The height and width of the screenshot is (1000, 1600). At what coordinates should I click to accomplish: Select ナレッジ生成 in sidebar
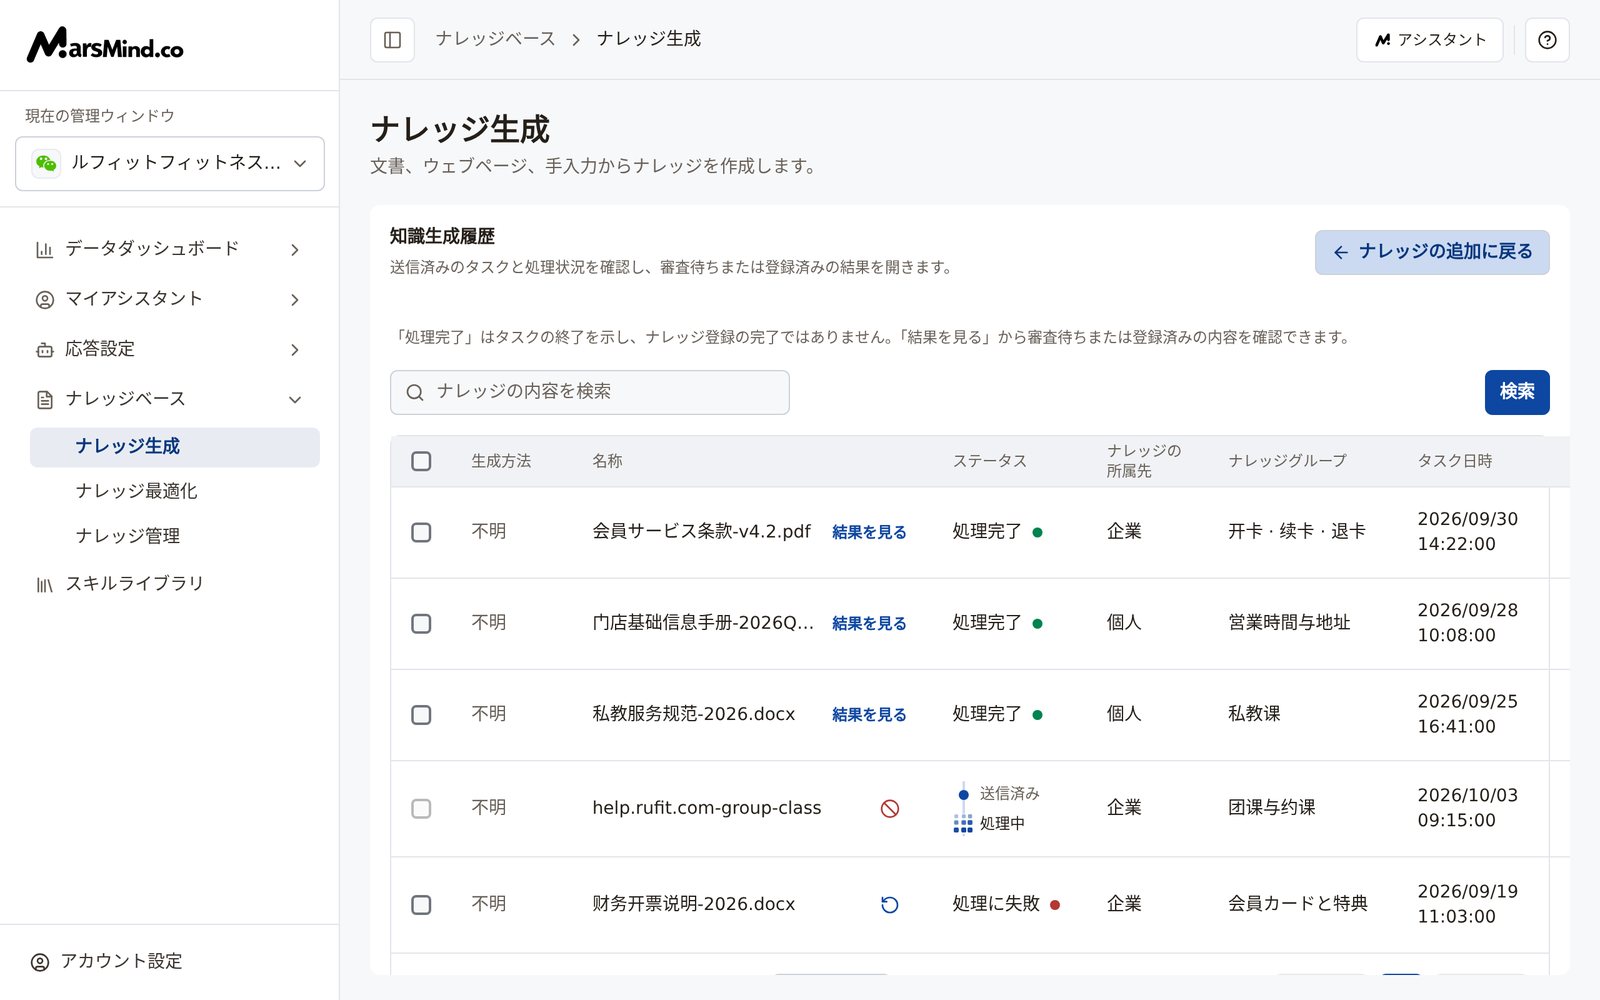pos(175,447)
